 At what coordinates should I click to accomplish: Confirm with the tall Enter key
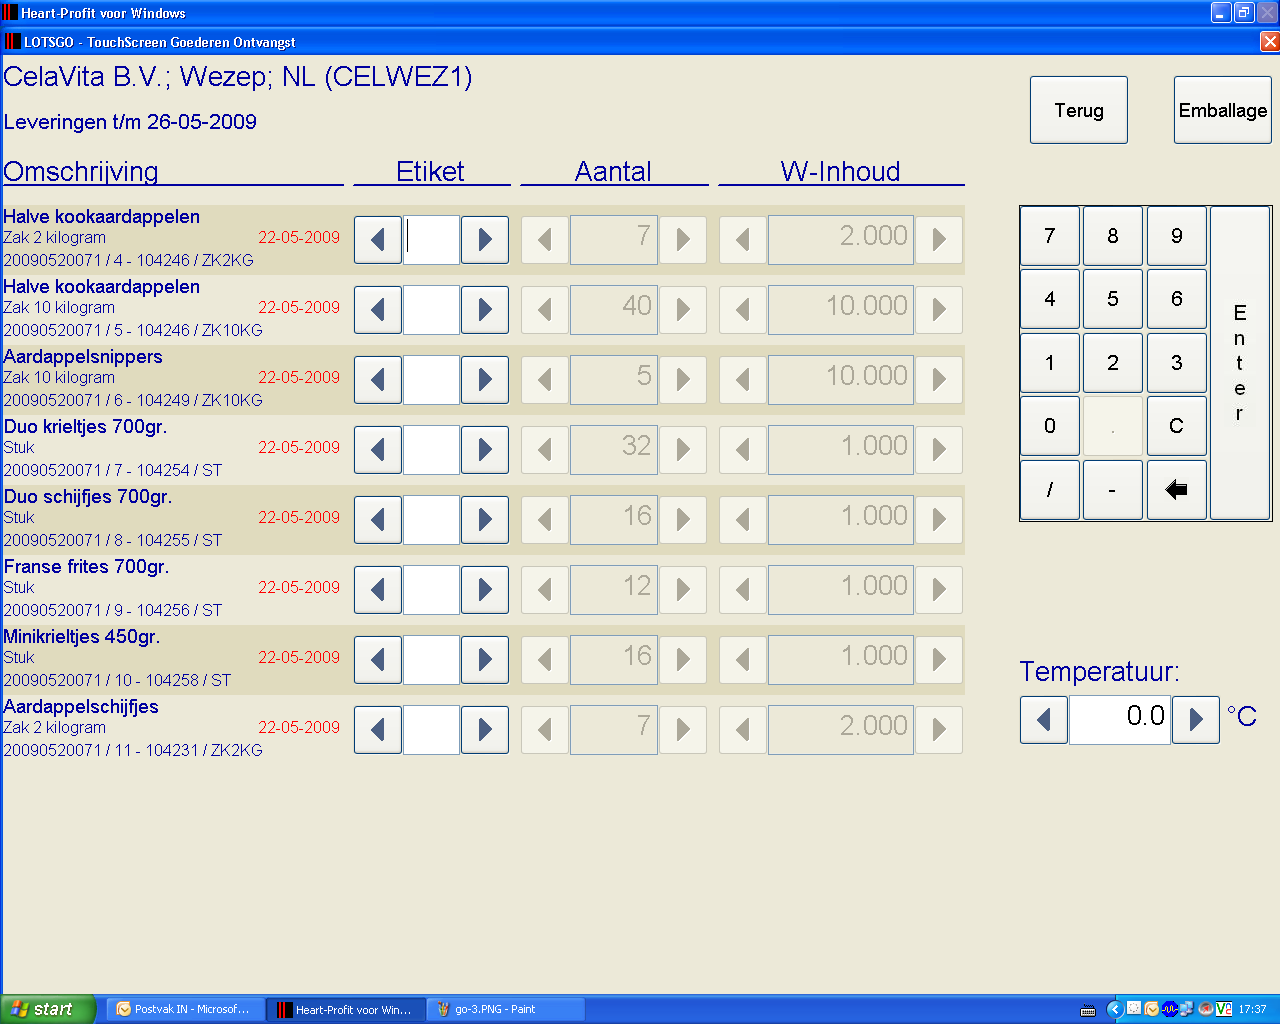pyautogui.click(x=1240, y=363)
